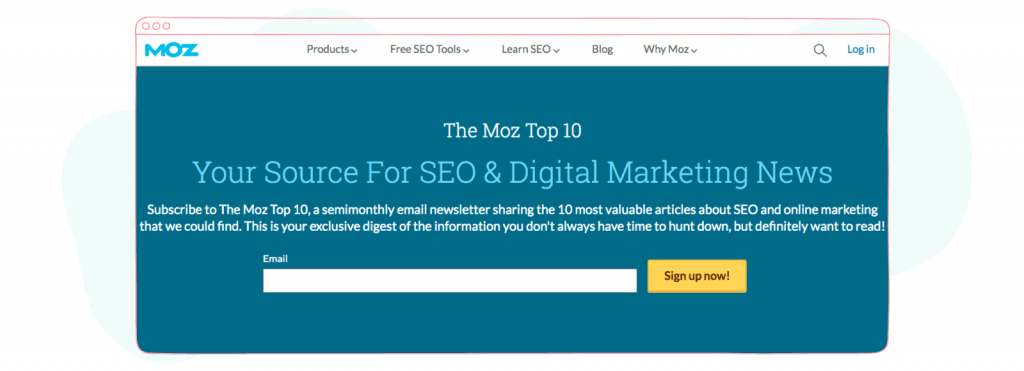Click the headline about Digital Marketing News
This screenshot has height=371, width=1024.
pyautogui.click(x=513, y=172)
